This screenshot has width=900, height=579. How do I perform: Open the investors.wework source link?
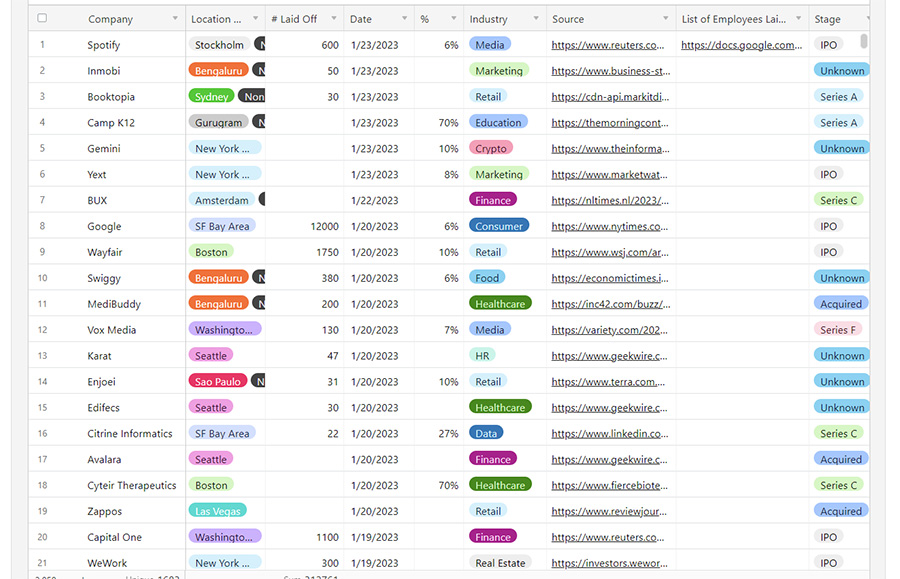pyautogui.click(x=610, y=563)
